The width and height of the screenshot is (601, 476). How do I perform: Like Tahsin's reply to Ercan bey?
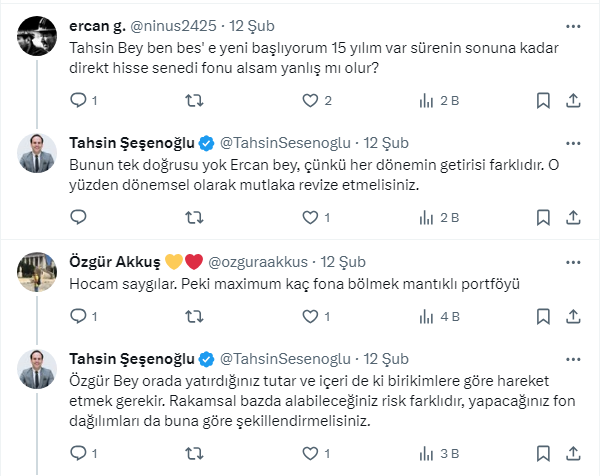(x=310, y=217)
